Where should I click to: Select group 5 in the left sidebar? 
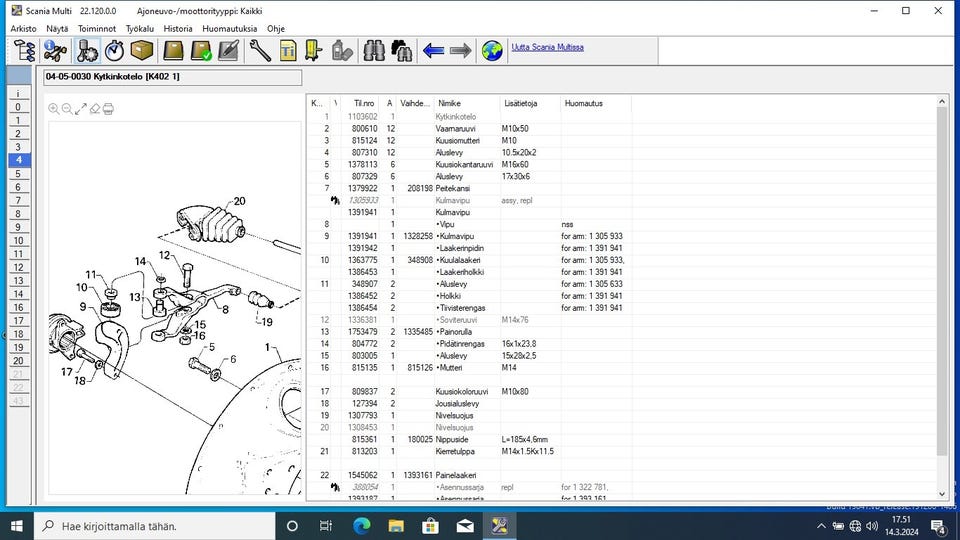[17, 173]
